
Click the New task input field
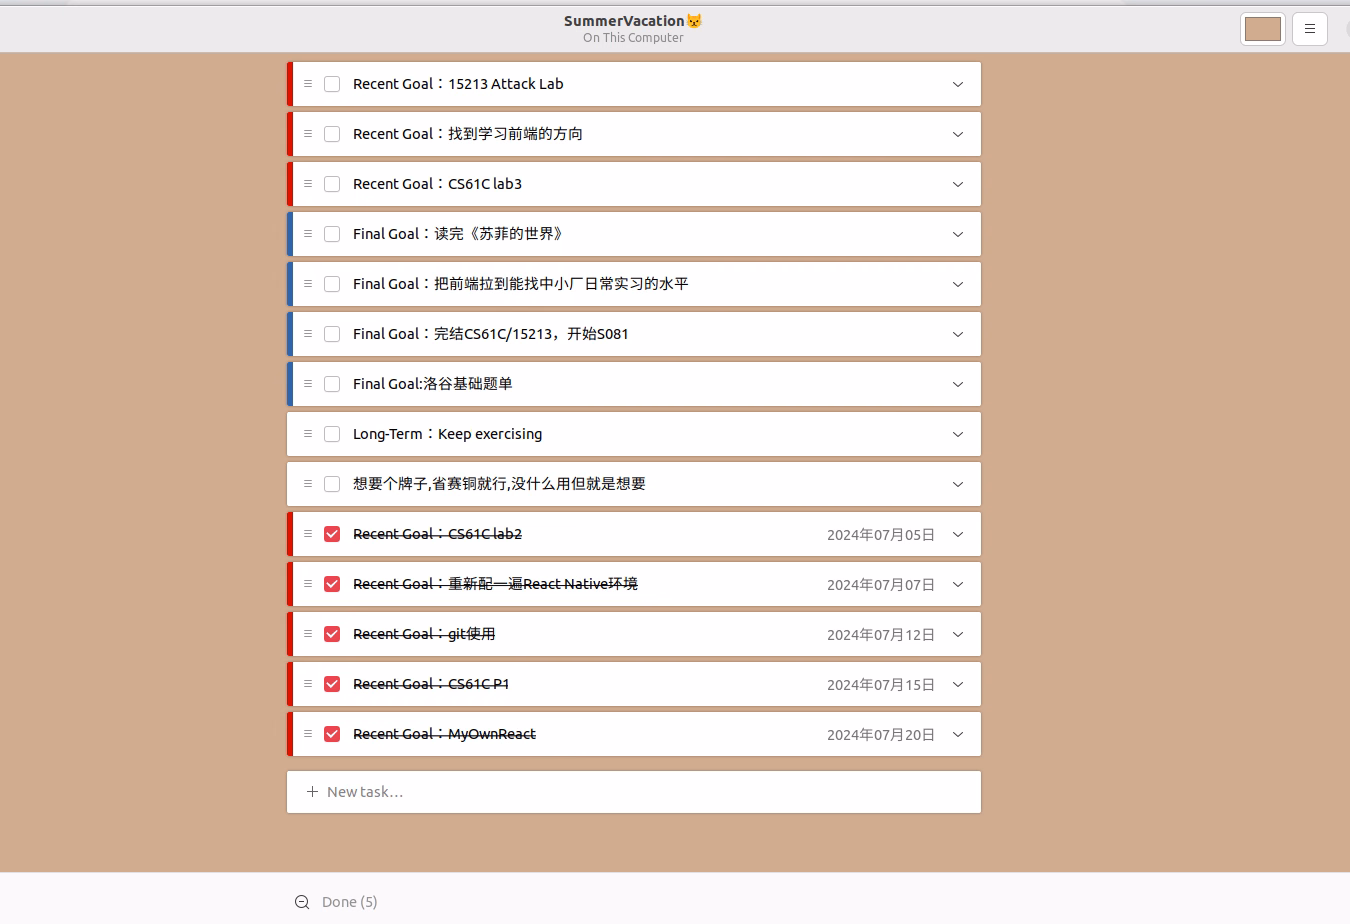click(x=634, y=792)
